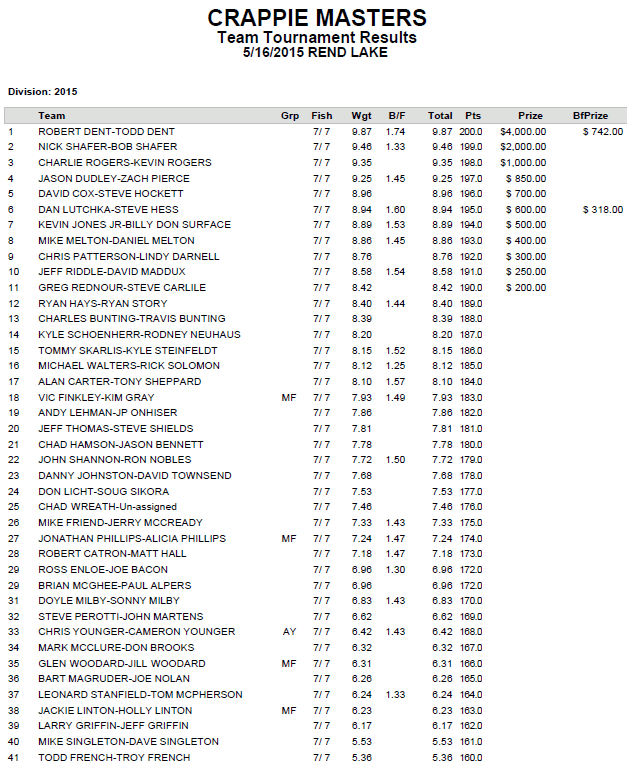Viewport: 627px width, 769px height.
Task: Click the Division: 2015 label
Action: click(x=43, y=92)
